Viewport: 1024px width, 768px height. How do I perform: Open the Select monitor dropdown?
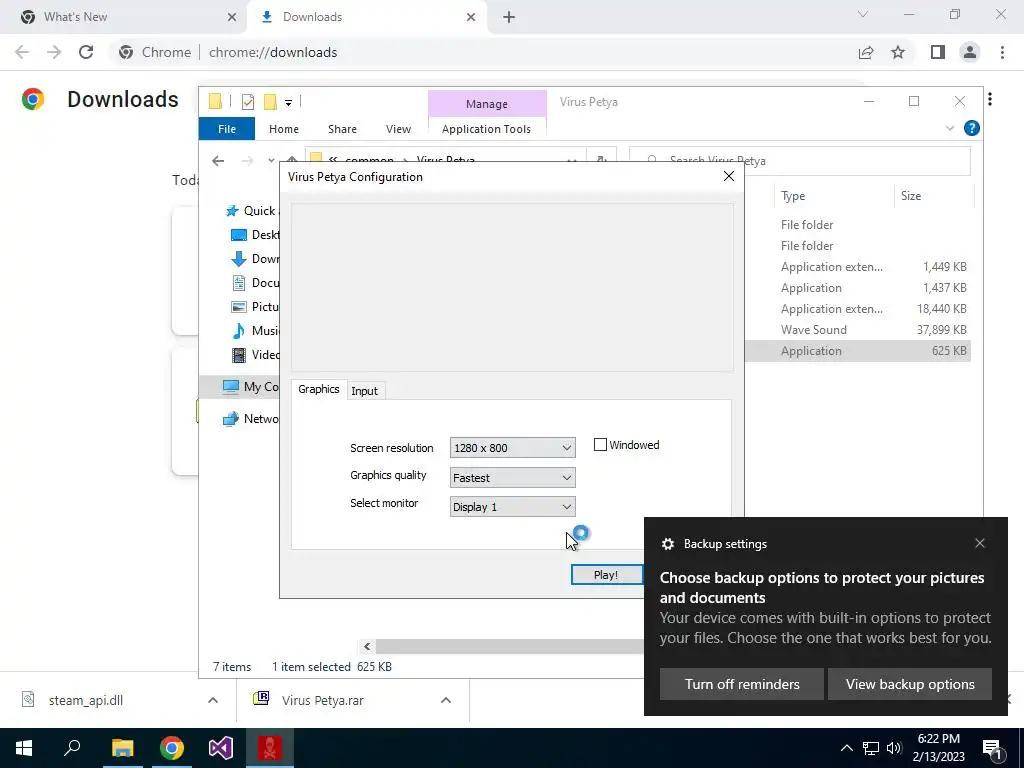pyautogui.click(x=512, y=507)
